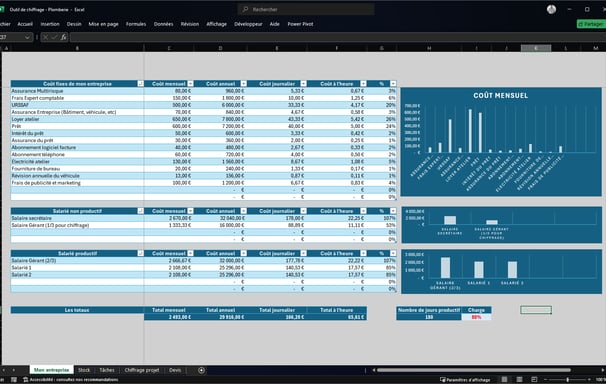Open the Formules ribbon tab
The width and height of the screenshot is (606, 384).
[x=136, y=24]
